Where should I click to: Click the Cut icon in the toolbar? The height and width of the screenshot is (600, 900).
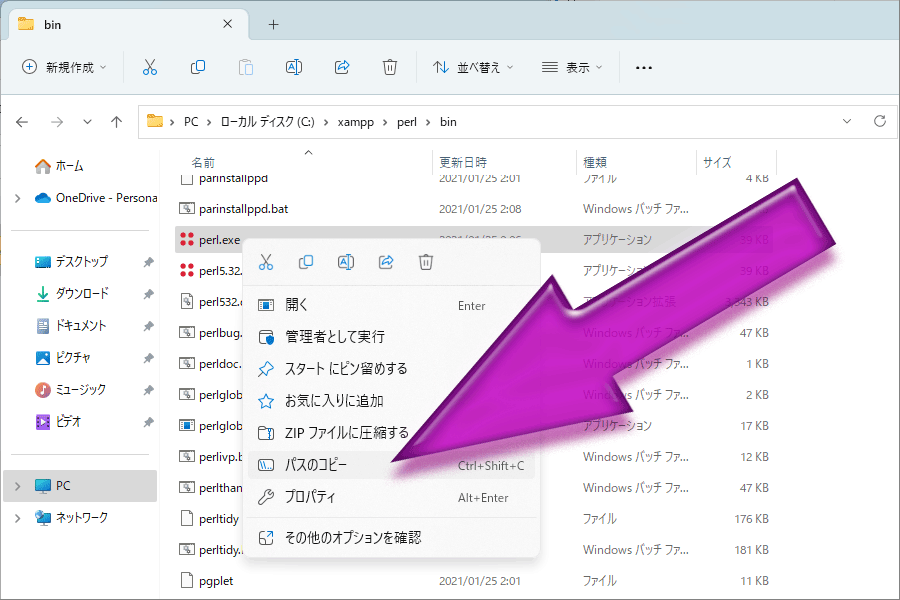pos(150,67)
